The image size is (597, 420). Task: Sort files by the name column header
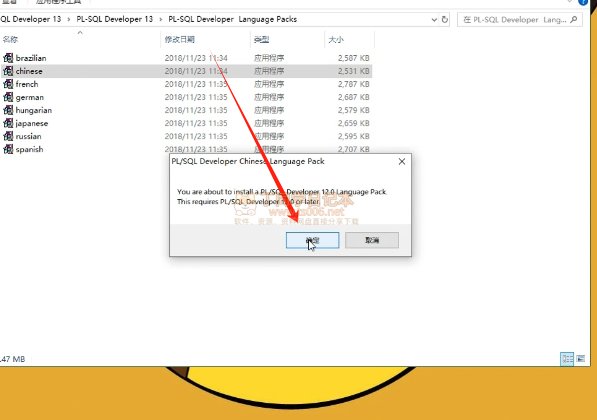coord(80,39)
